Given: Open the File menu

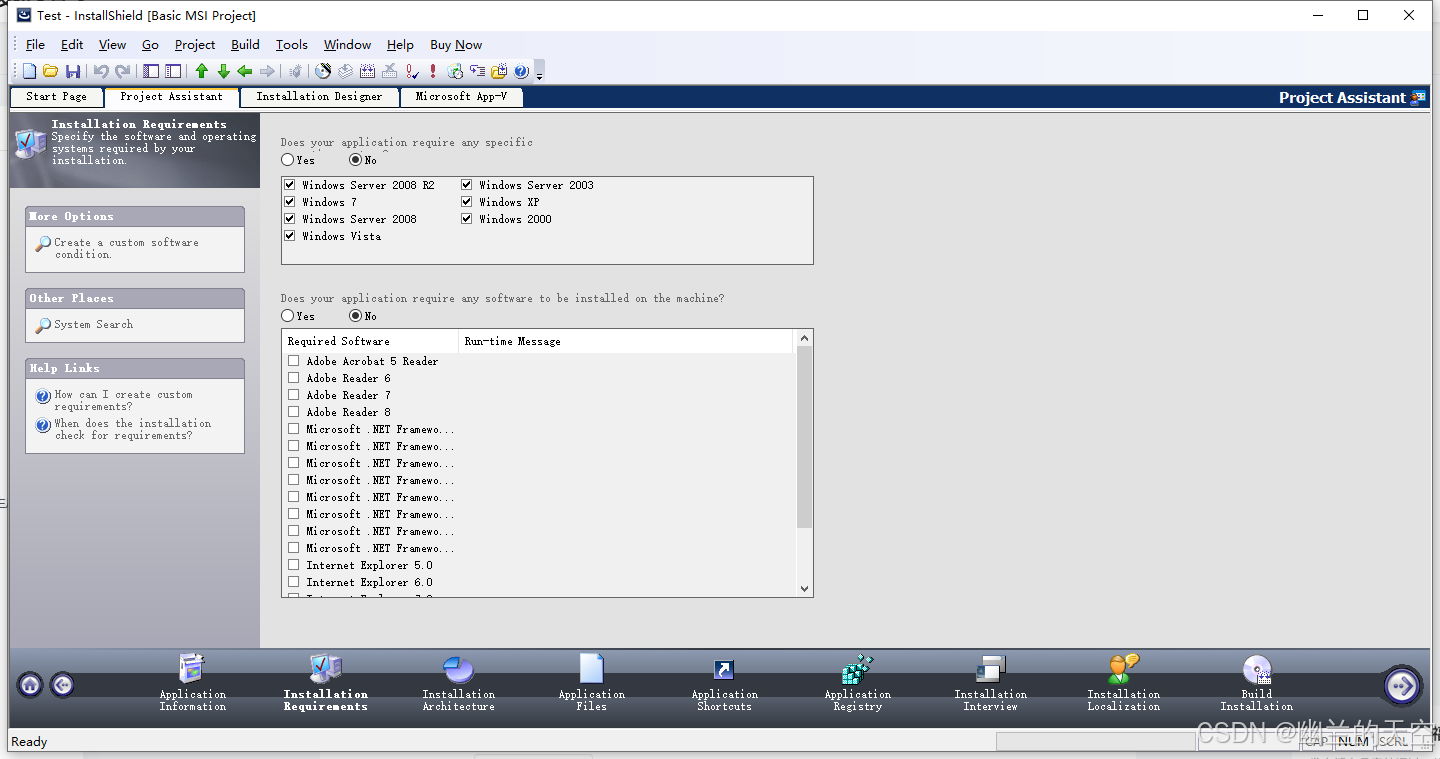Looking at the screenshot, I should point(35,45).
